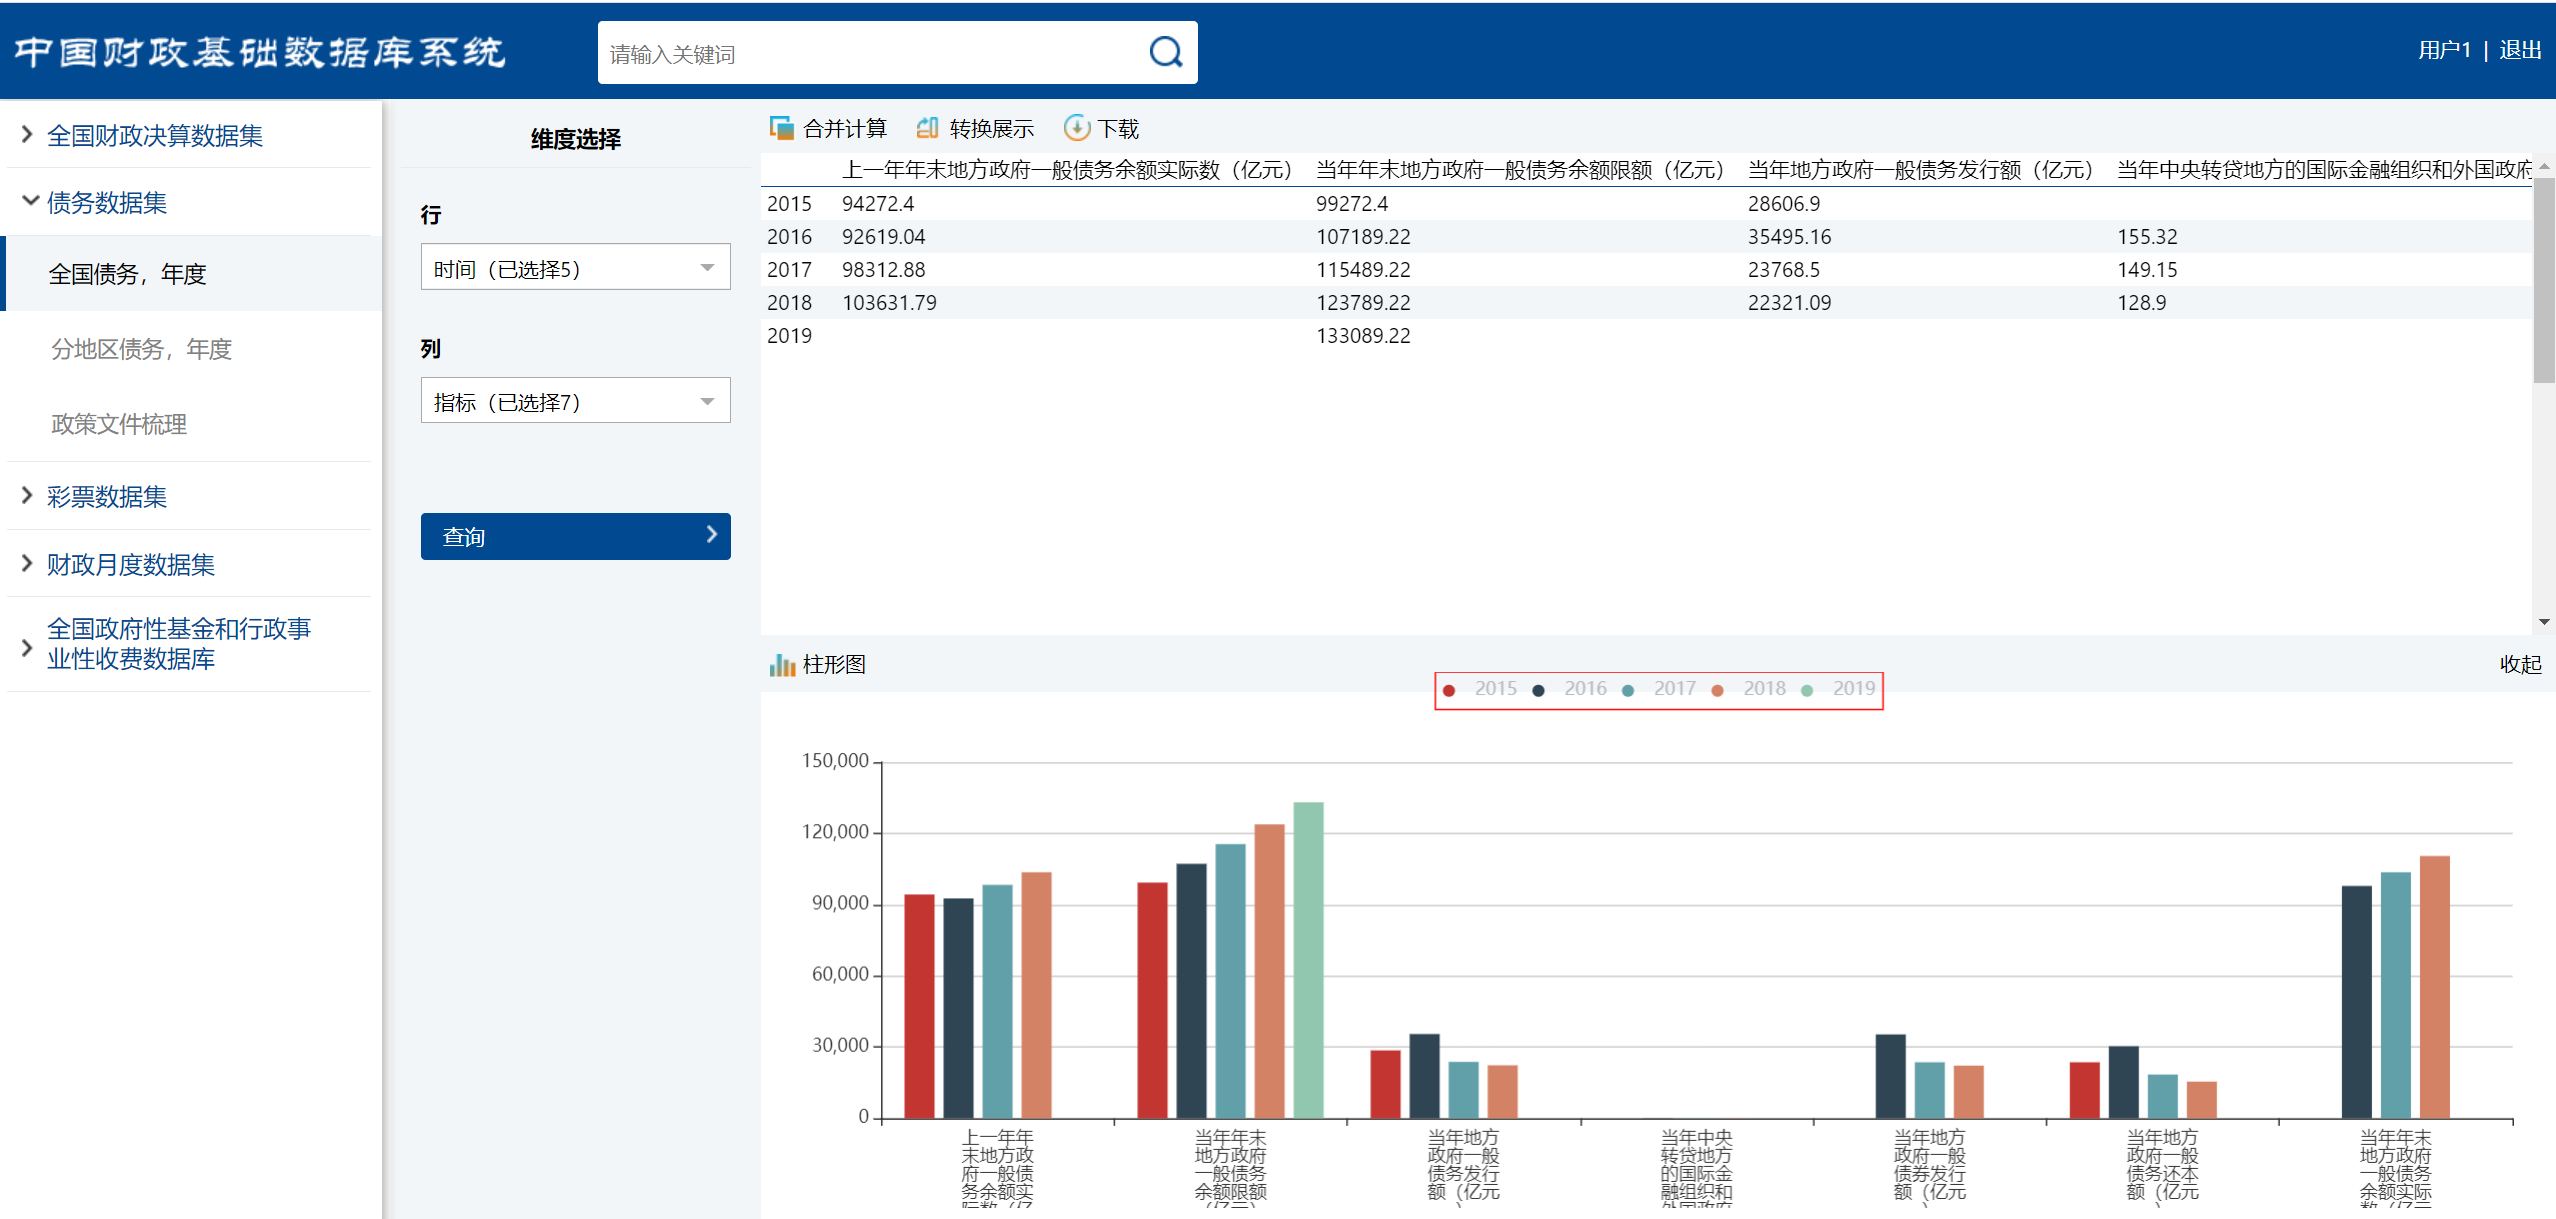
Task: Click table cell 35495.16
Action: (x=1789, y=236)
